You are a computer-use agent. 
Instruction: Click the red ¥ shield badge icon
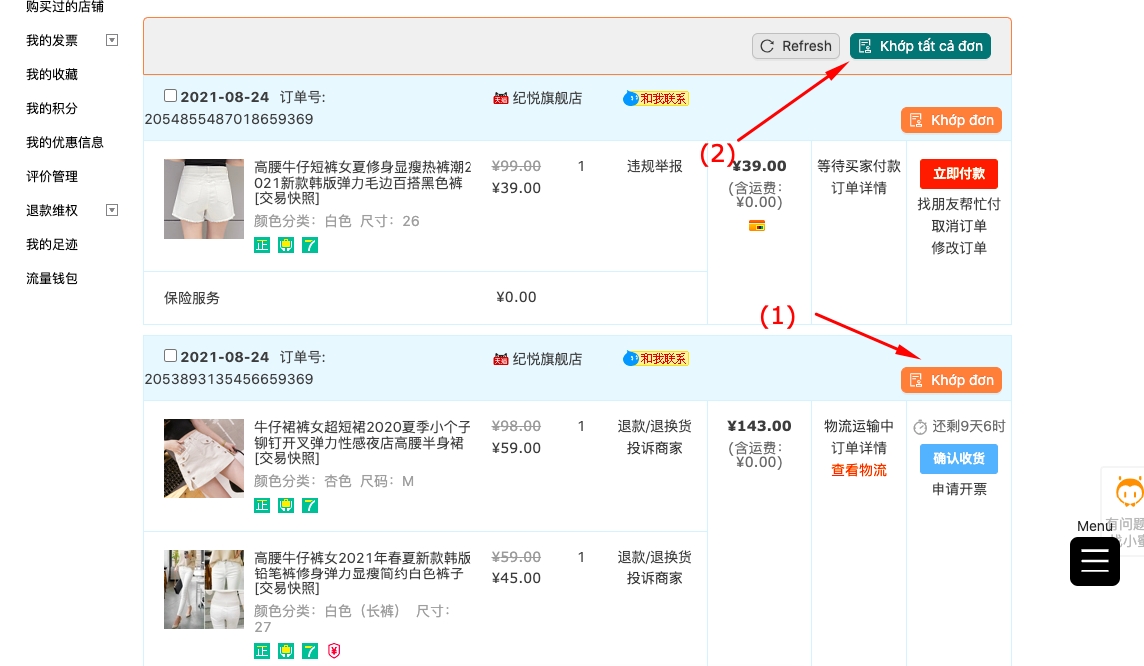click(x=334, y=651)
